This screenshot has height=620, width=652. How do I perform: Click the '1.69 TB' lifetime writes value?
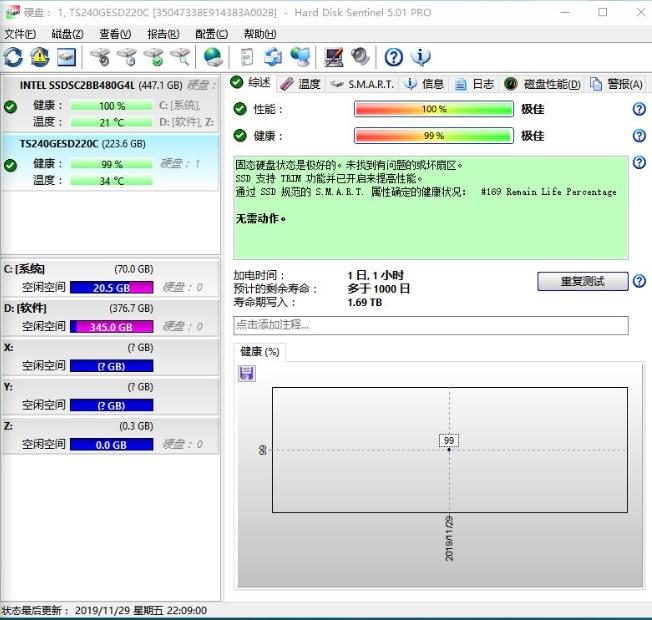pos(365,302)
